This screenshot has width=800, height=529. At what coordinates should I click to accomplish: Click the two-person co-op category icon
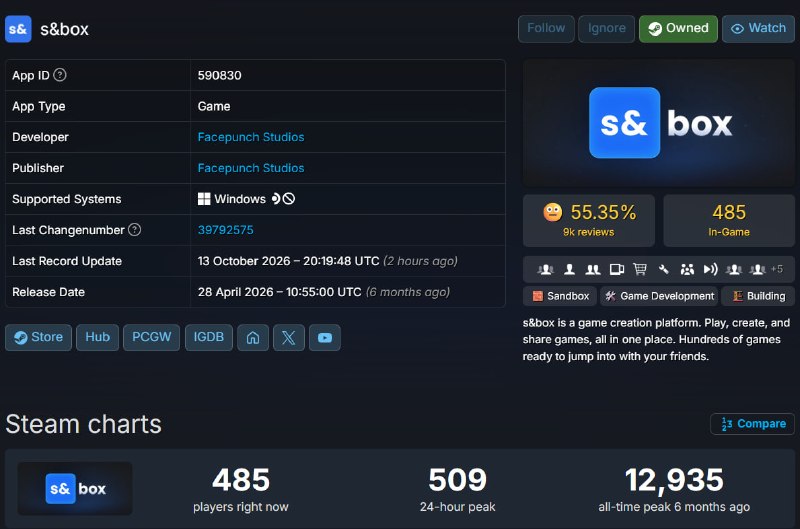(593, 269)
